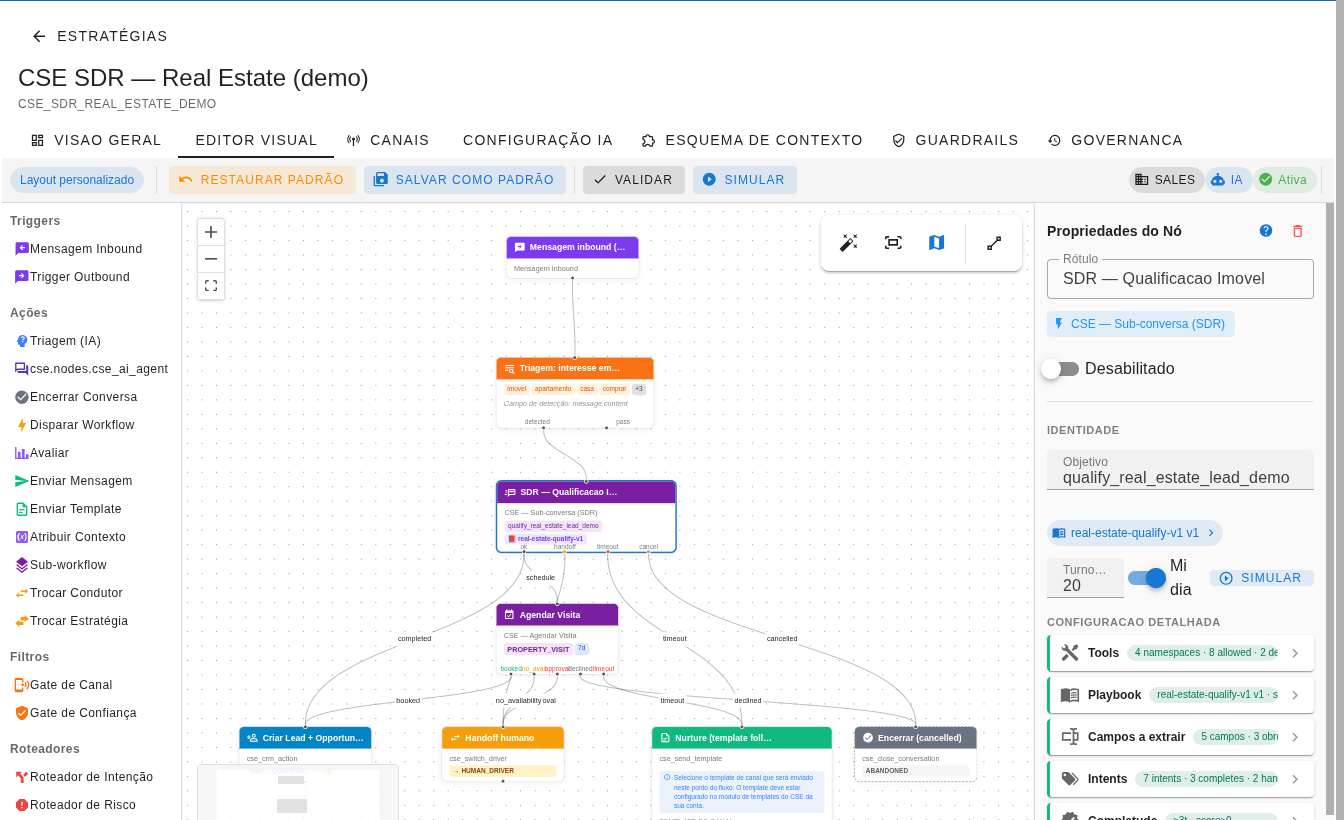
Task: Click the Restaurar Padrão button
Action: coord(262,180)
